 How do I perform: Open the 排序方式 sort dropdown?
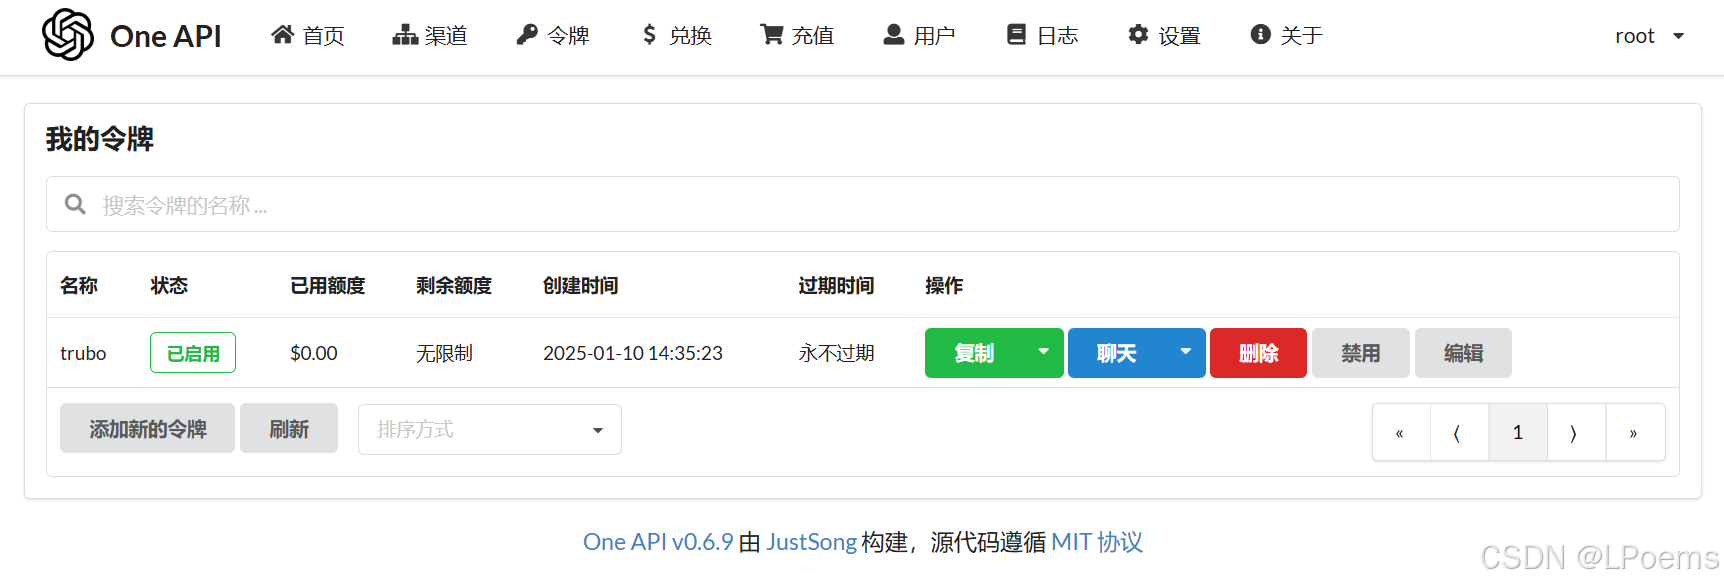(x=490, y=429)
